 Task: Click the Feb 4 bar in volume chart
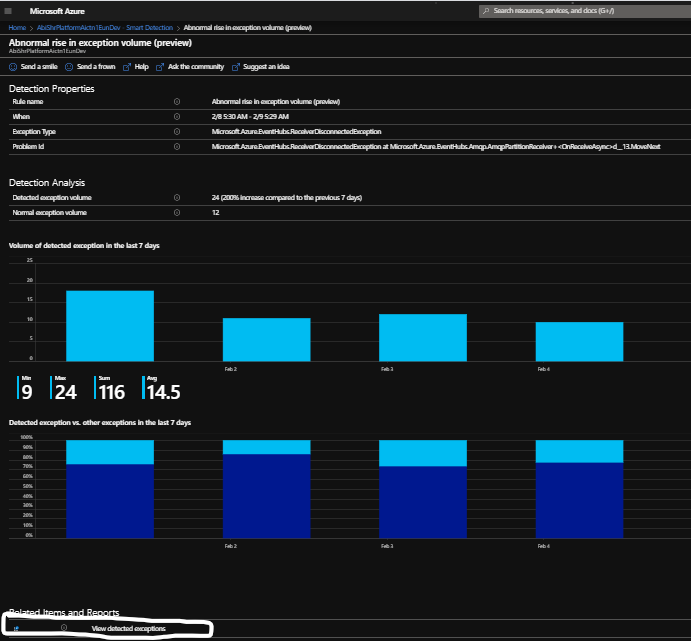point(580,342)
